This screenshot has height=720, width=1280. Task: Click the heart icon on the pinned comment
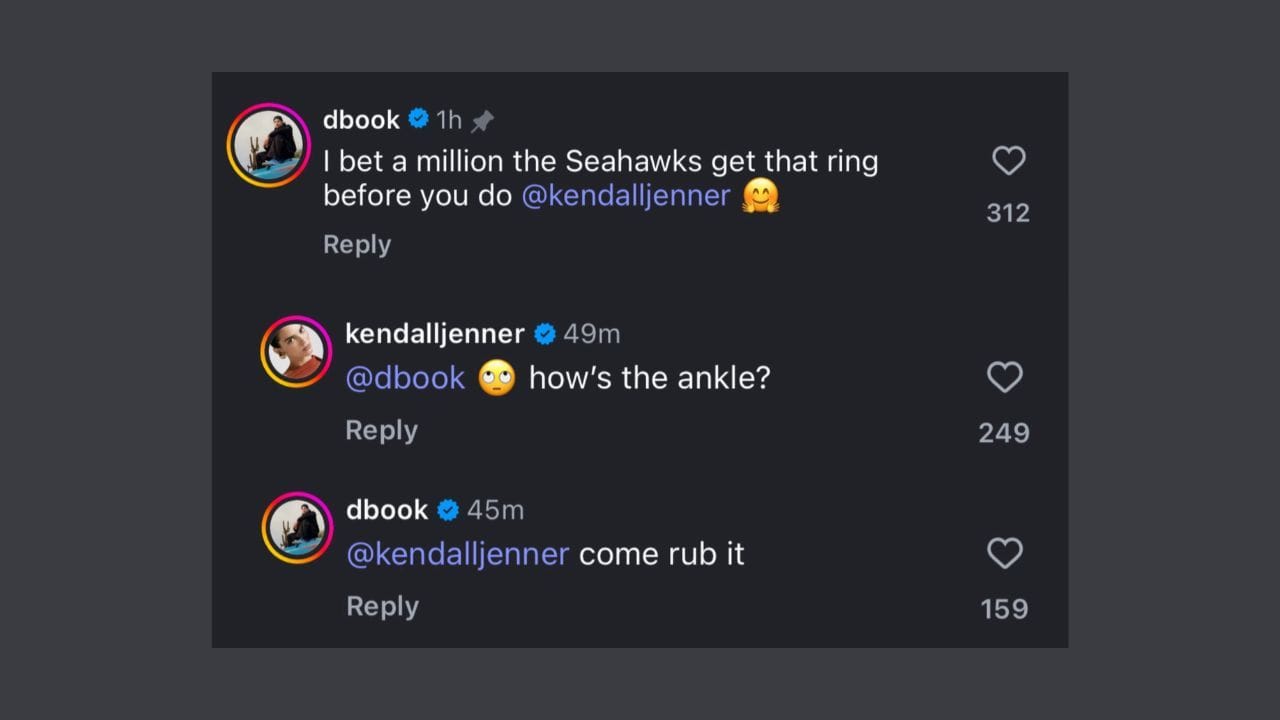point(1008,161)
